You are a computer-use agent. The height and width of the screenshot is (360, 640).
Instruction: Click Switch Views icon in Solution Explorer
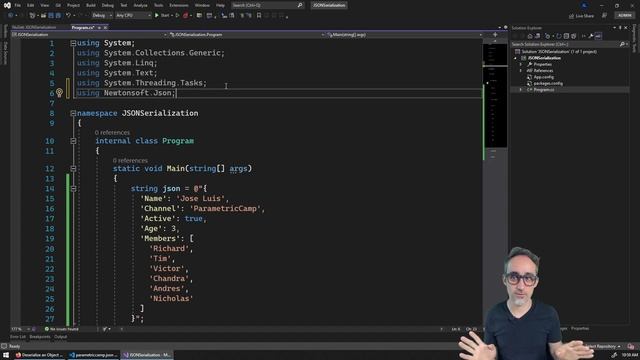pos(538,36)
